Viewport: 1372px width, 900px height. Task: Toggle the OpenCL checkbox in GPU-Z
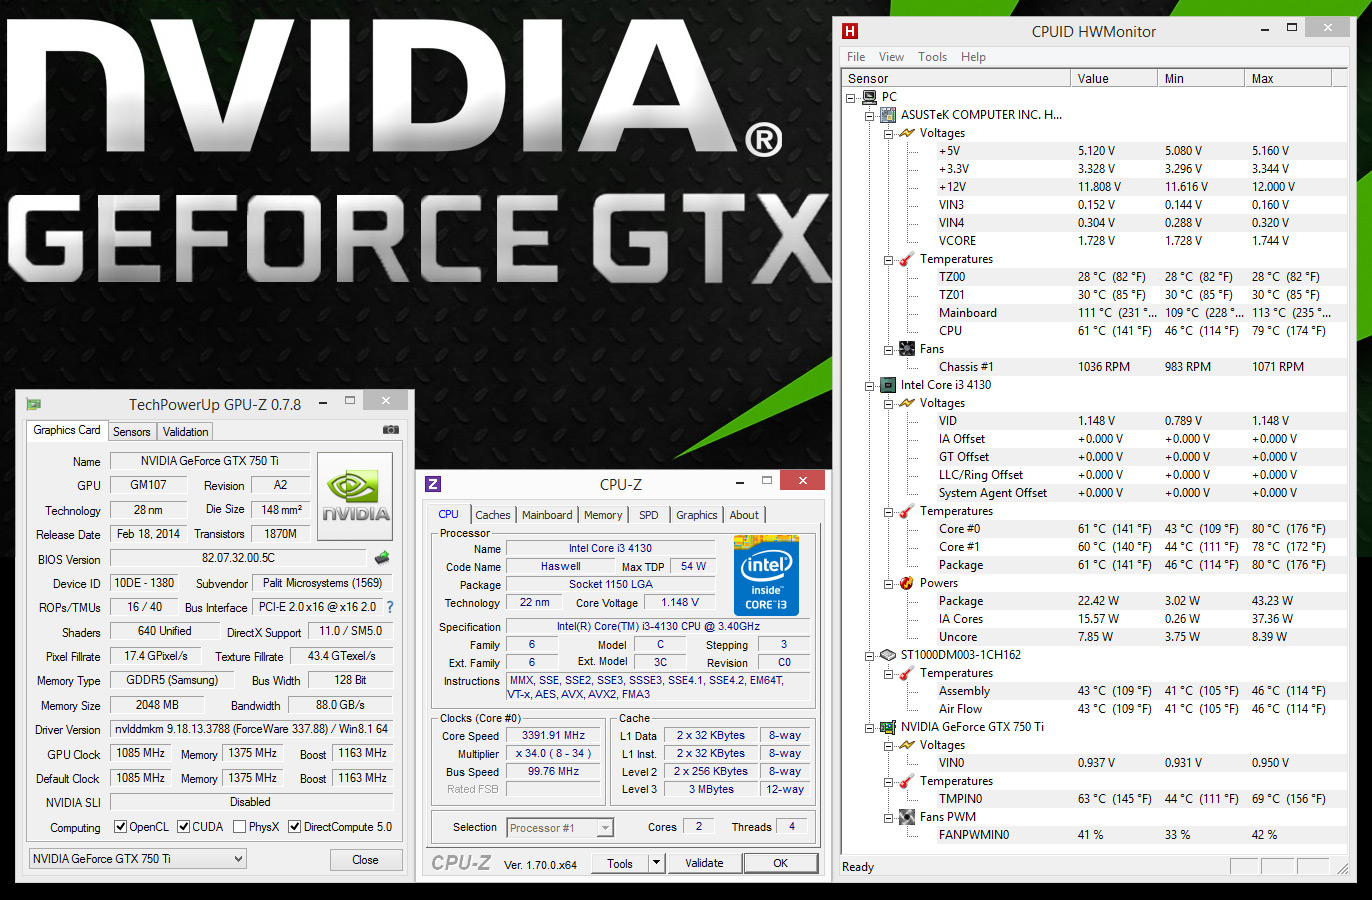(120, 827)
